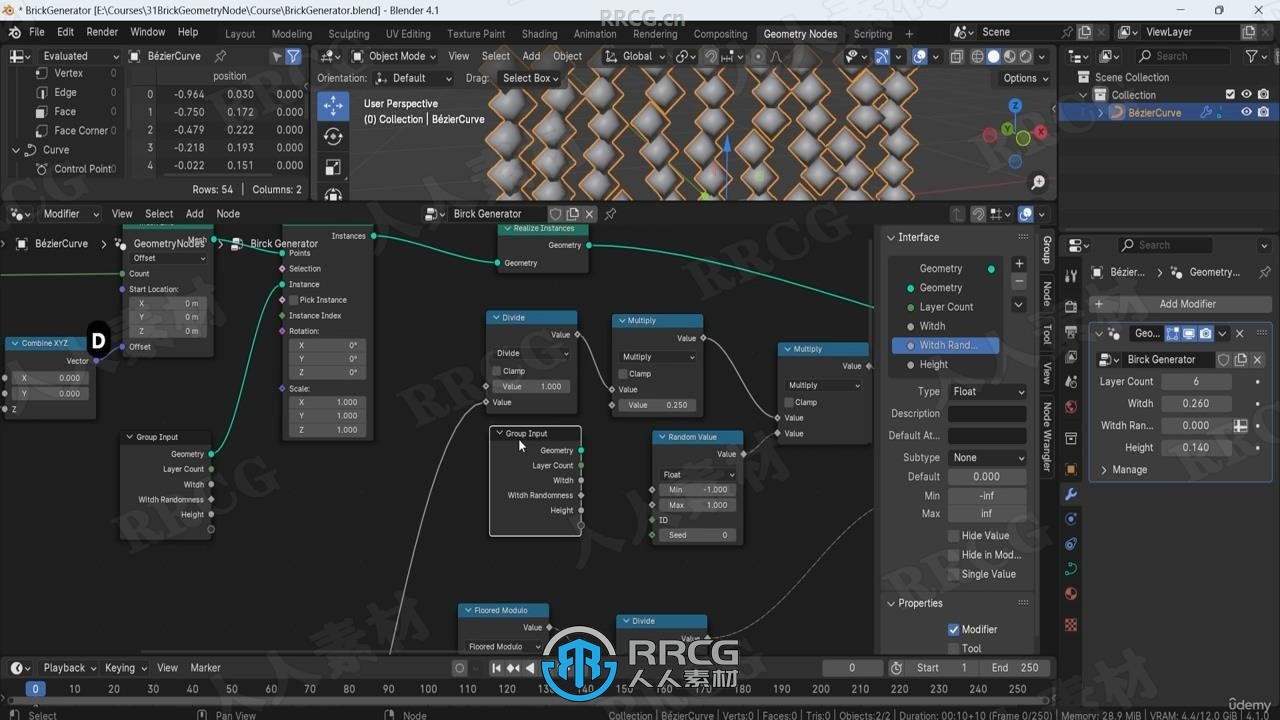Open the Tool properties tab icon
The image size is (1280, 720).
click(x=1071, y=276)
